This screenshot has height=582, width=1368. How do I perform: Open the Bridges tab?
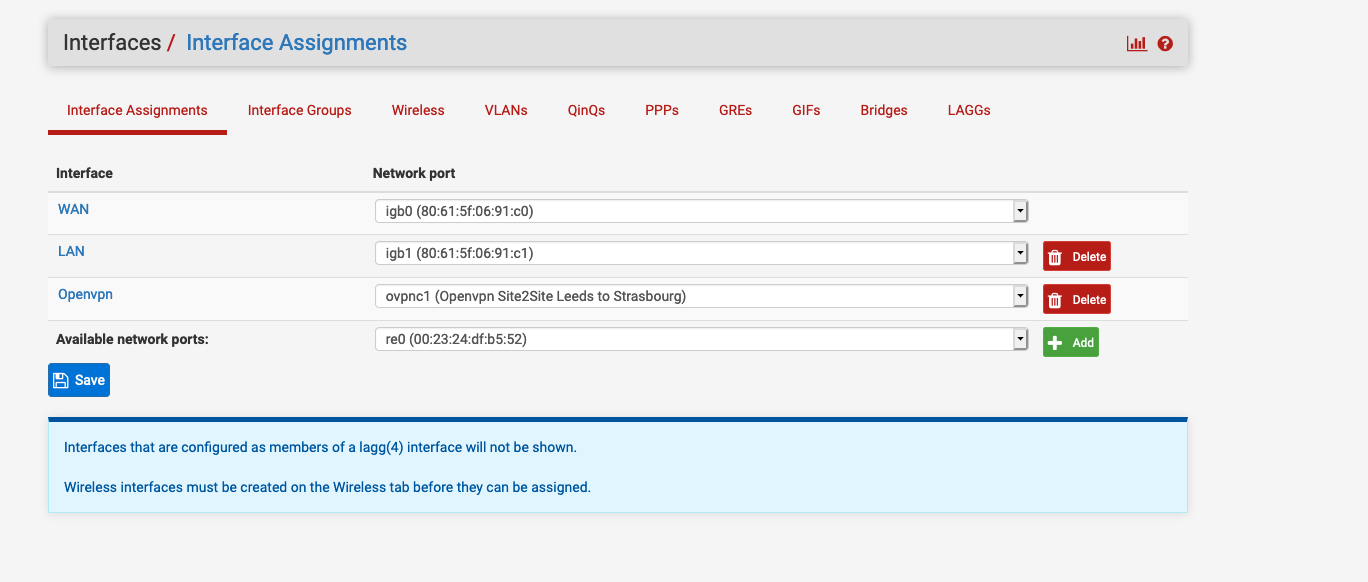(x=884, y=110)
